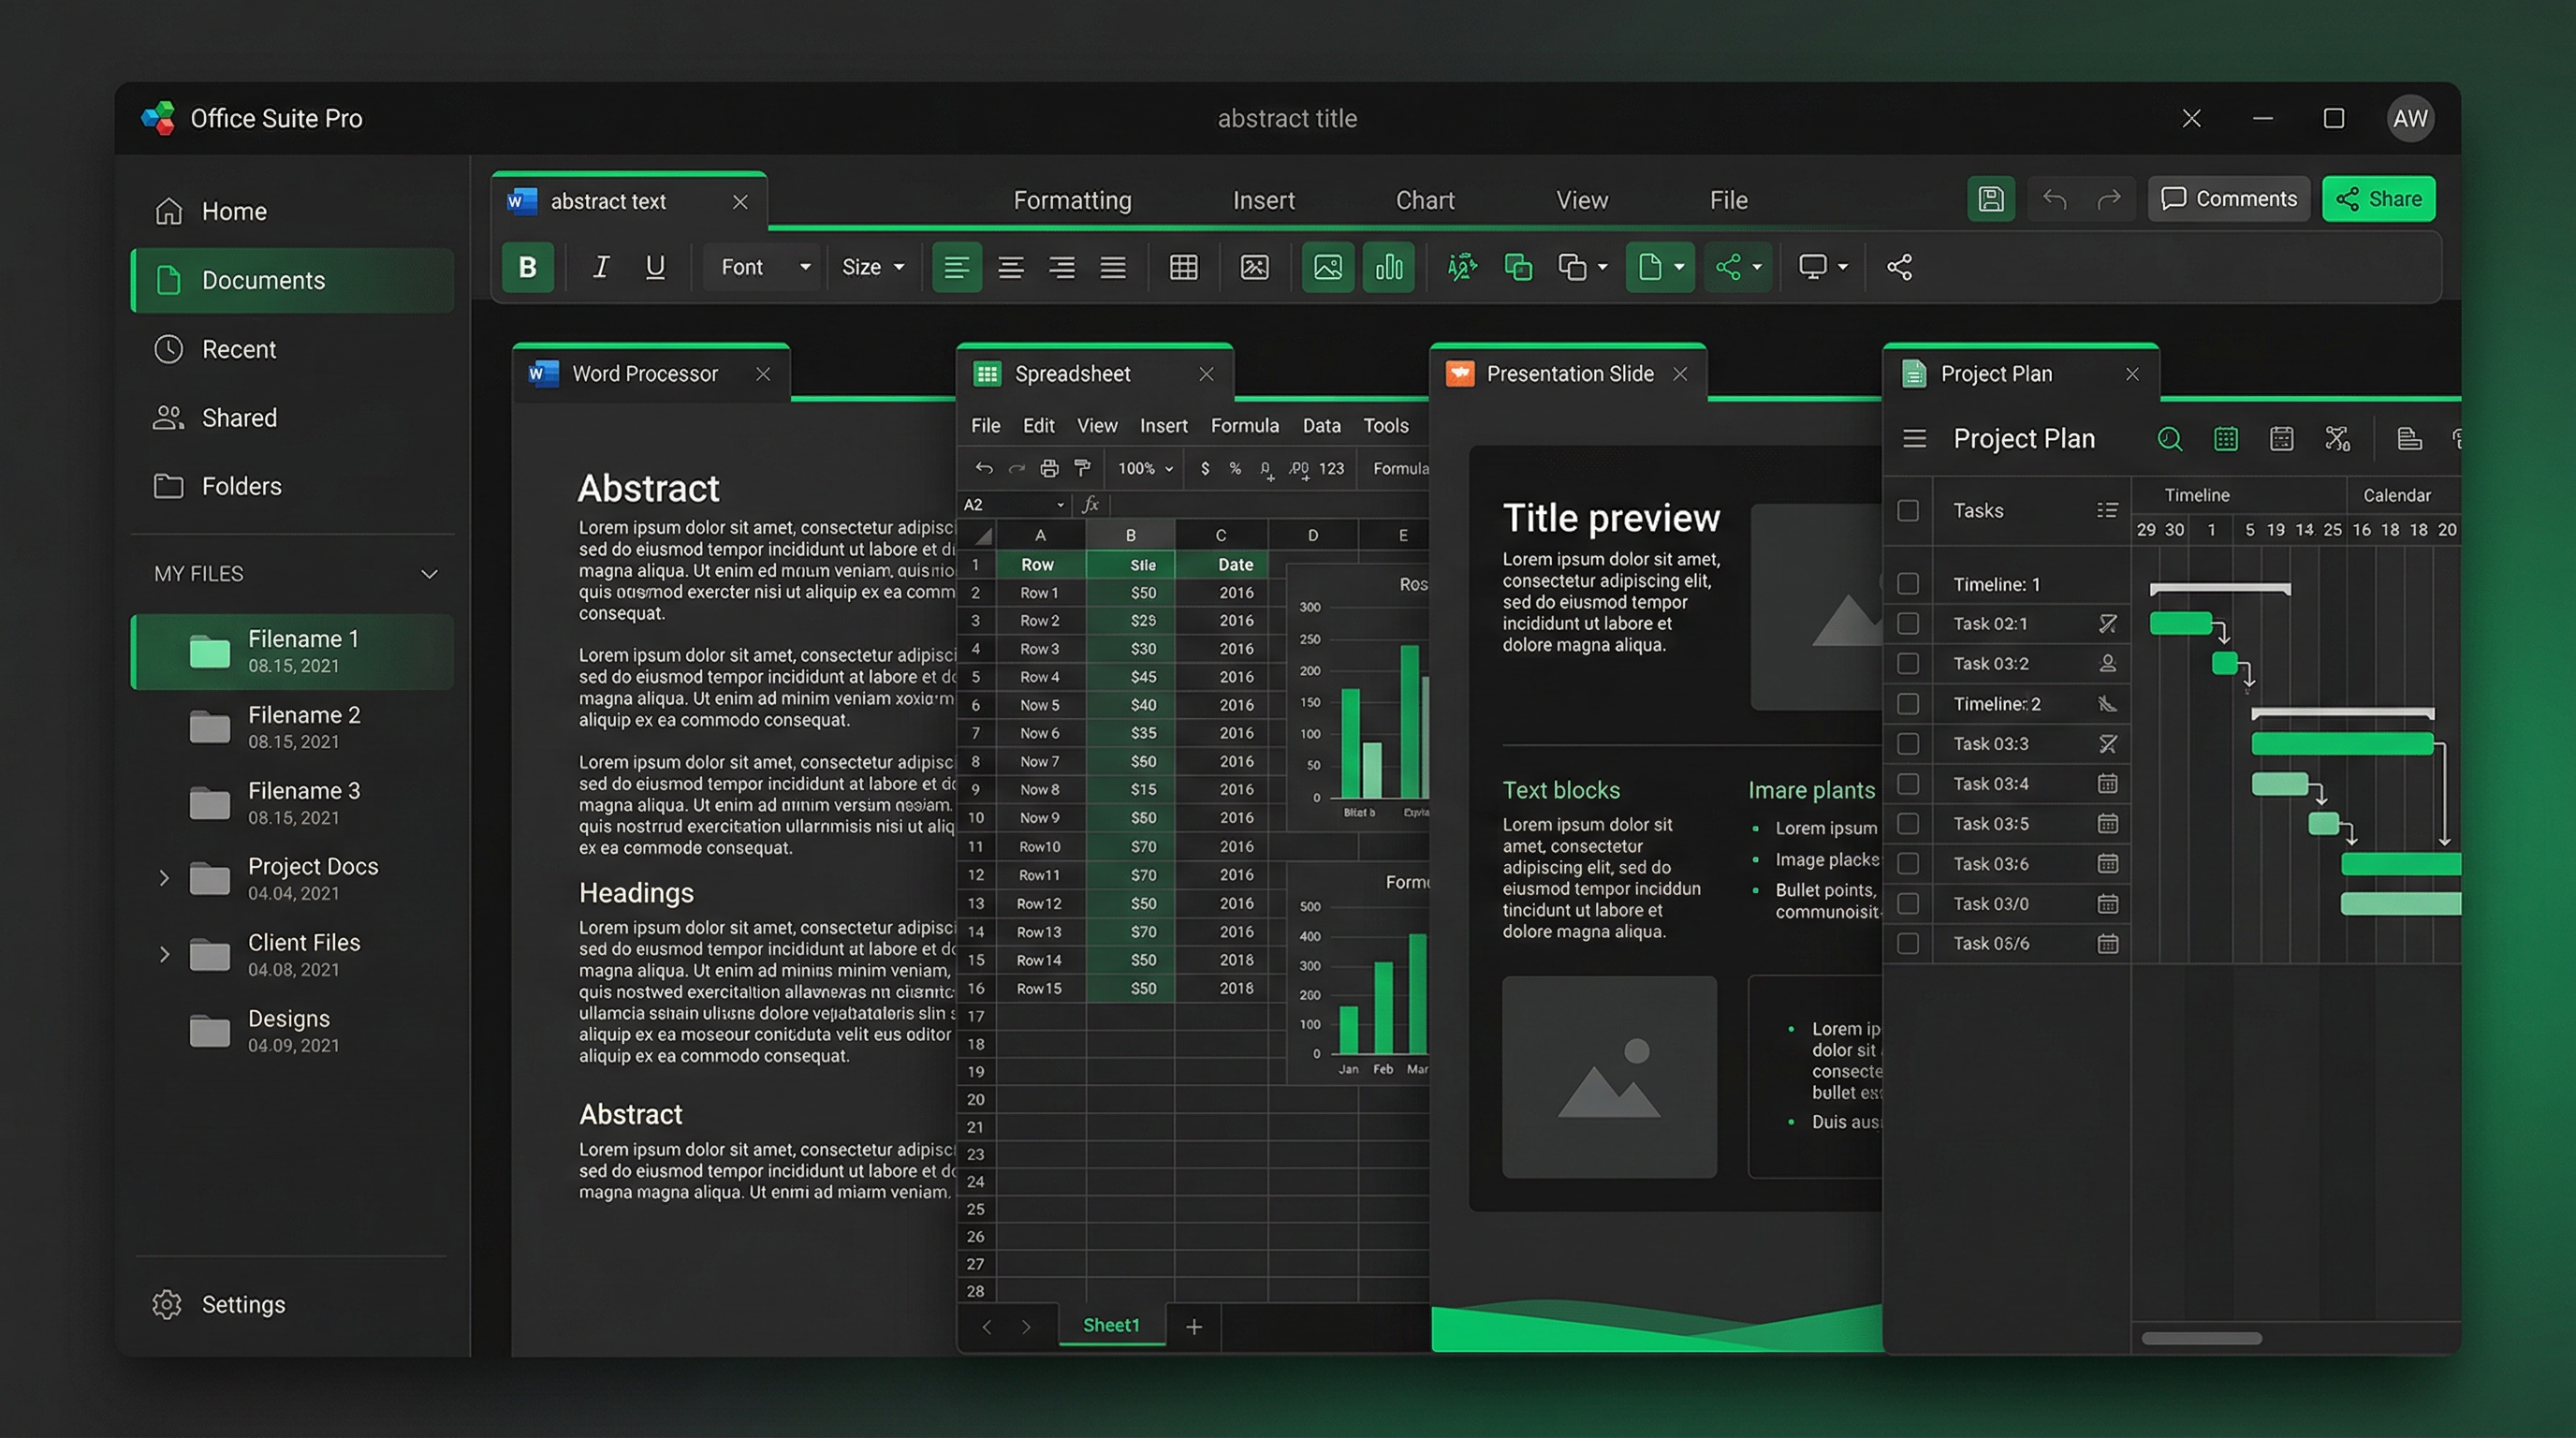Collapse the MY FILES section
The height and width of the screenshot is (1438, 2576).
click(429, 573)
